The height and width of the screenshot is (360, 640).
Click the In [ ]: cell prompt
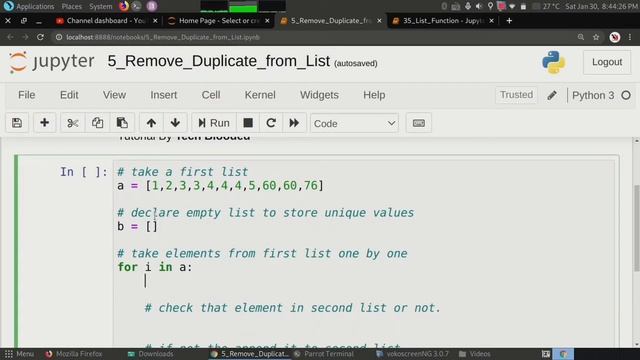pos(84,172)
